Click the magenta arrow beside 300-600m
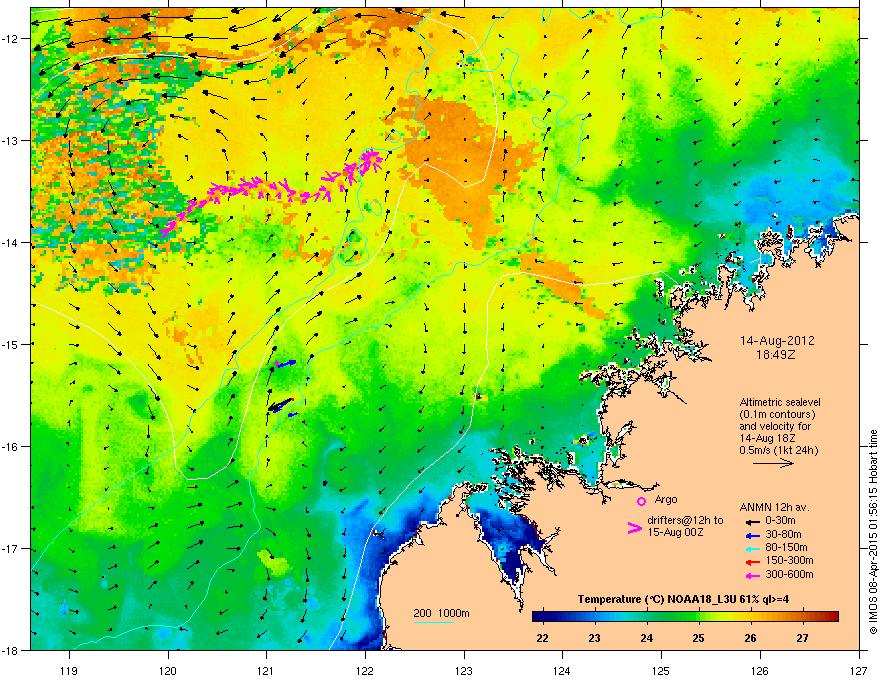 pyautogui.click(x=752, y=575)
